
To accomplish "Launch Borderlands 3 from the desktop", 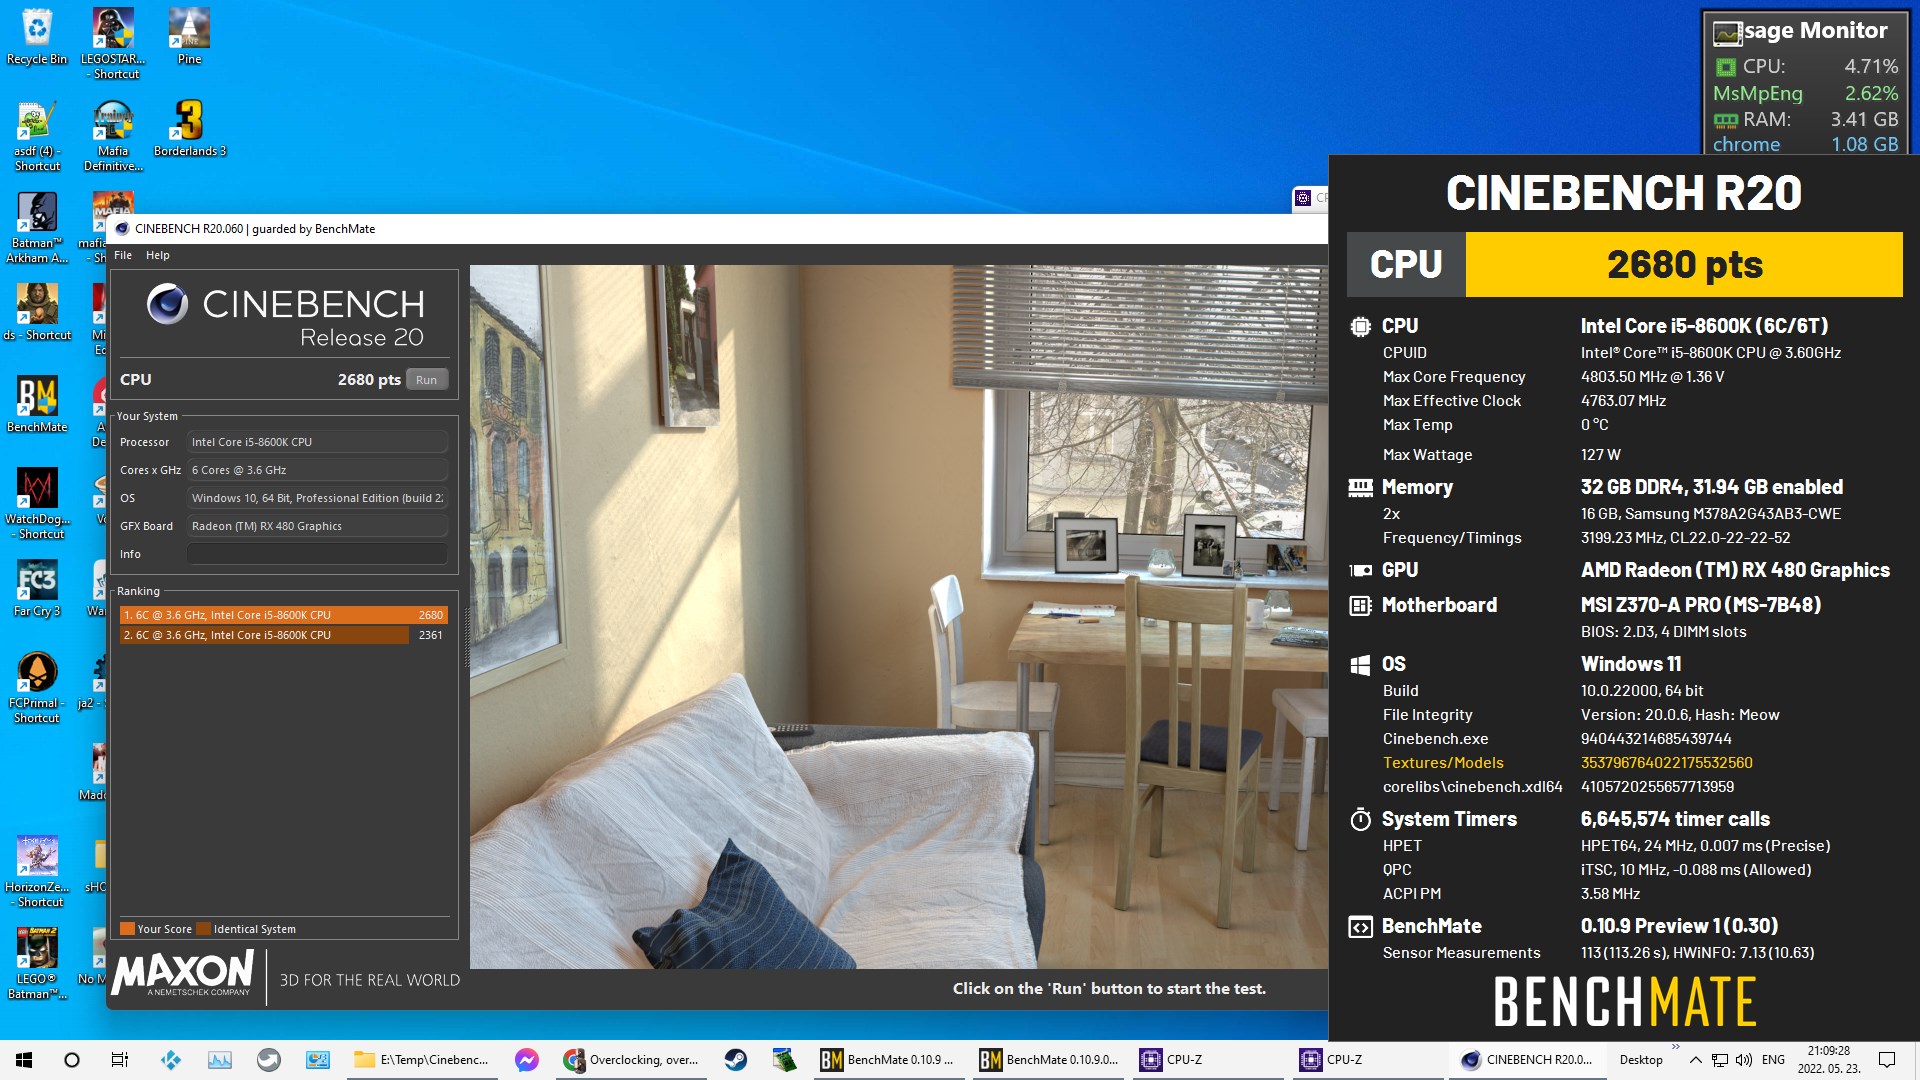I will [190, 129].
